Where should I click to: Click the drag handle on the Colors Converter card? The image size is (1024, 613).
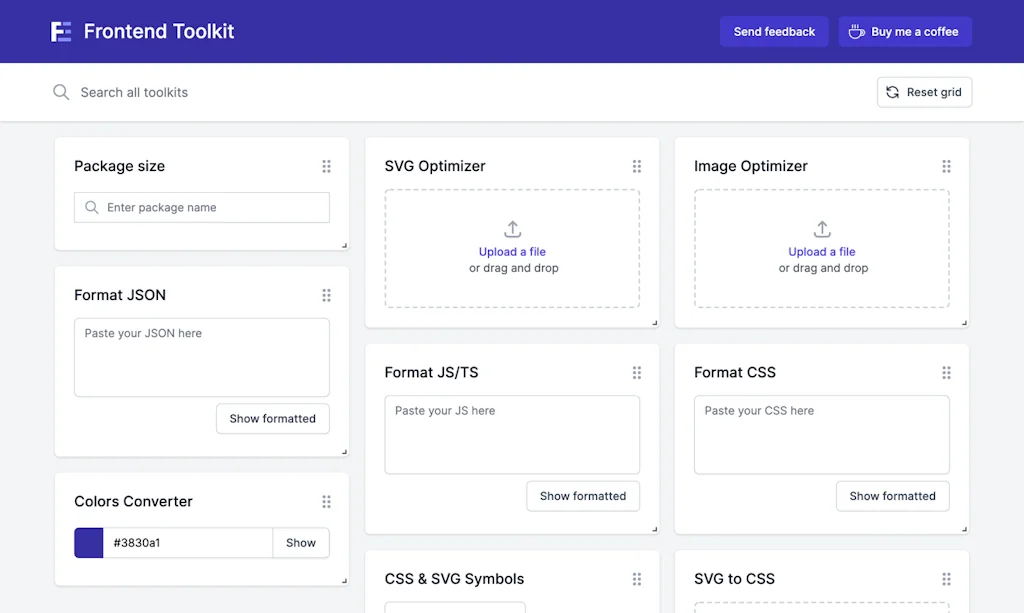point(326,501)
